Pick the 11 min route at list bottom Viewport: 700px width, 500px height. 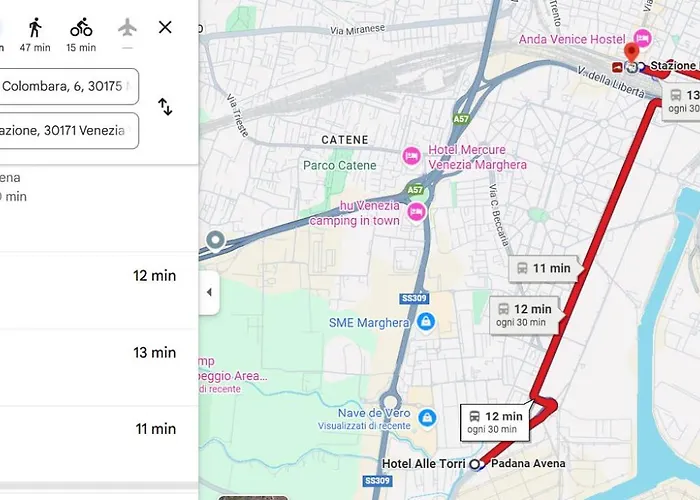(99, 444)
